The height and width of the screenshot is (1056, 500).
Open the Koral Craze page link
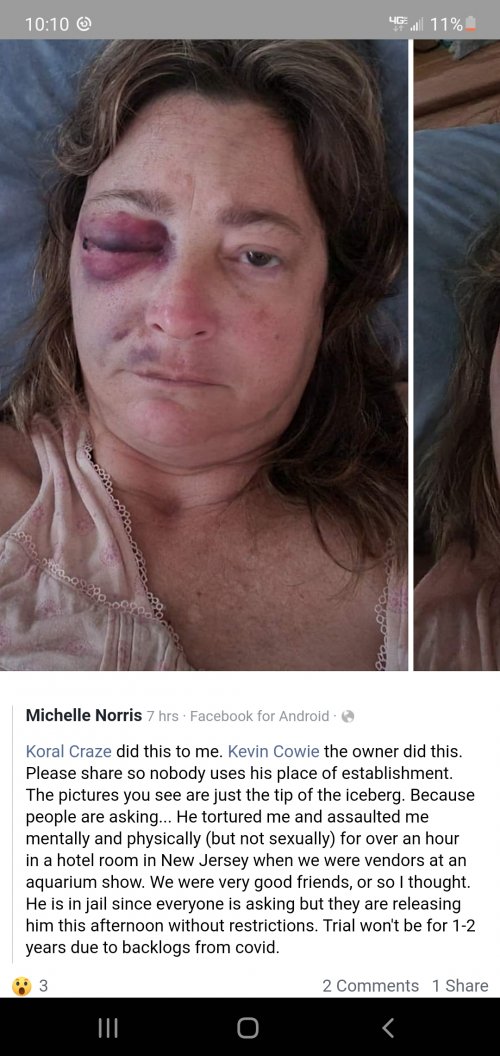pyautogui.click(x=71, y=751)
